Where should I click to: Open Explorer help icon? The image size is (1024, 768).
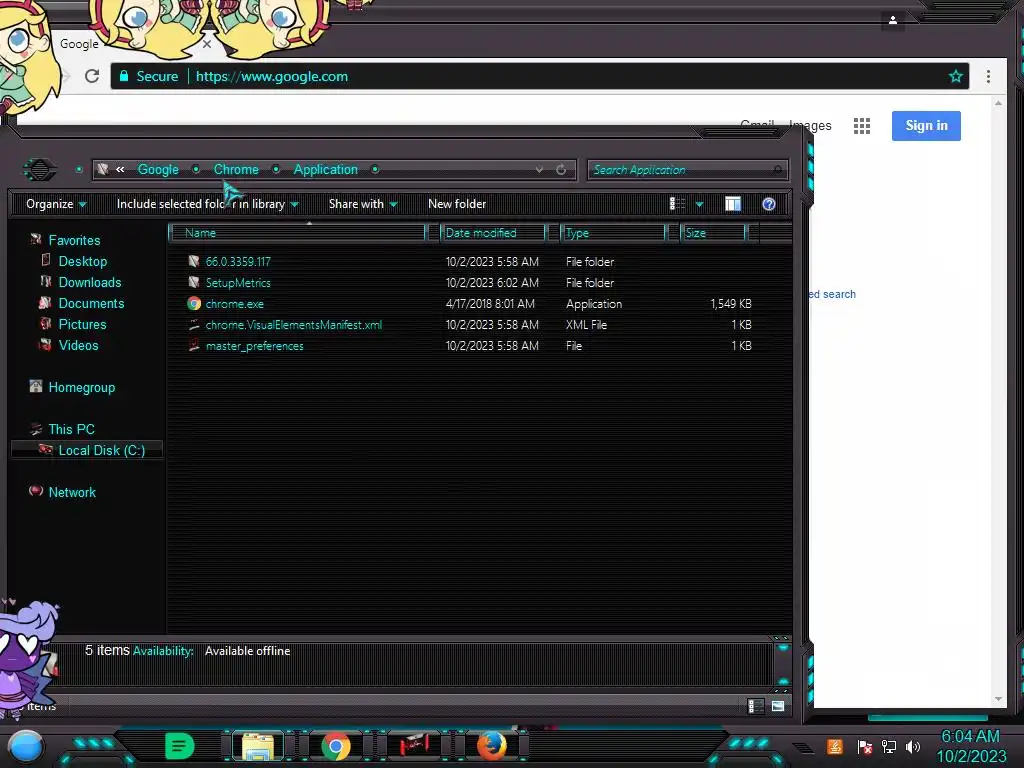coord(769,204)
